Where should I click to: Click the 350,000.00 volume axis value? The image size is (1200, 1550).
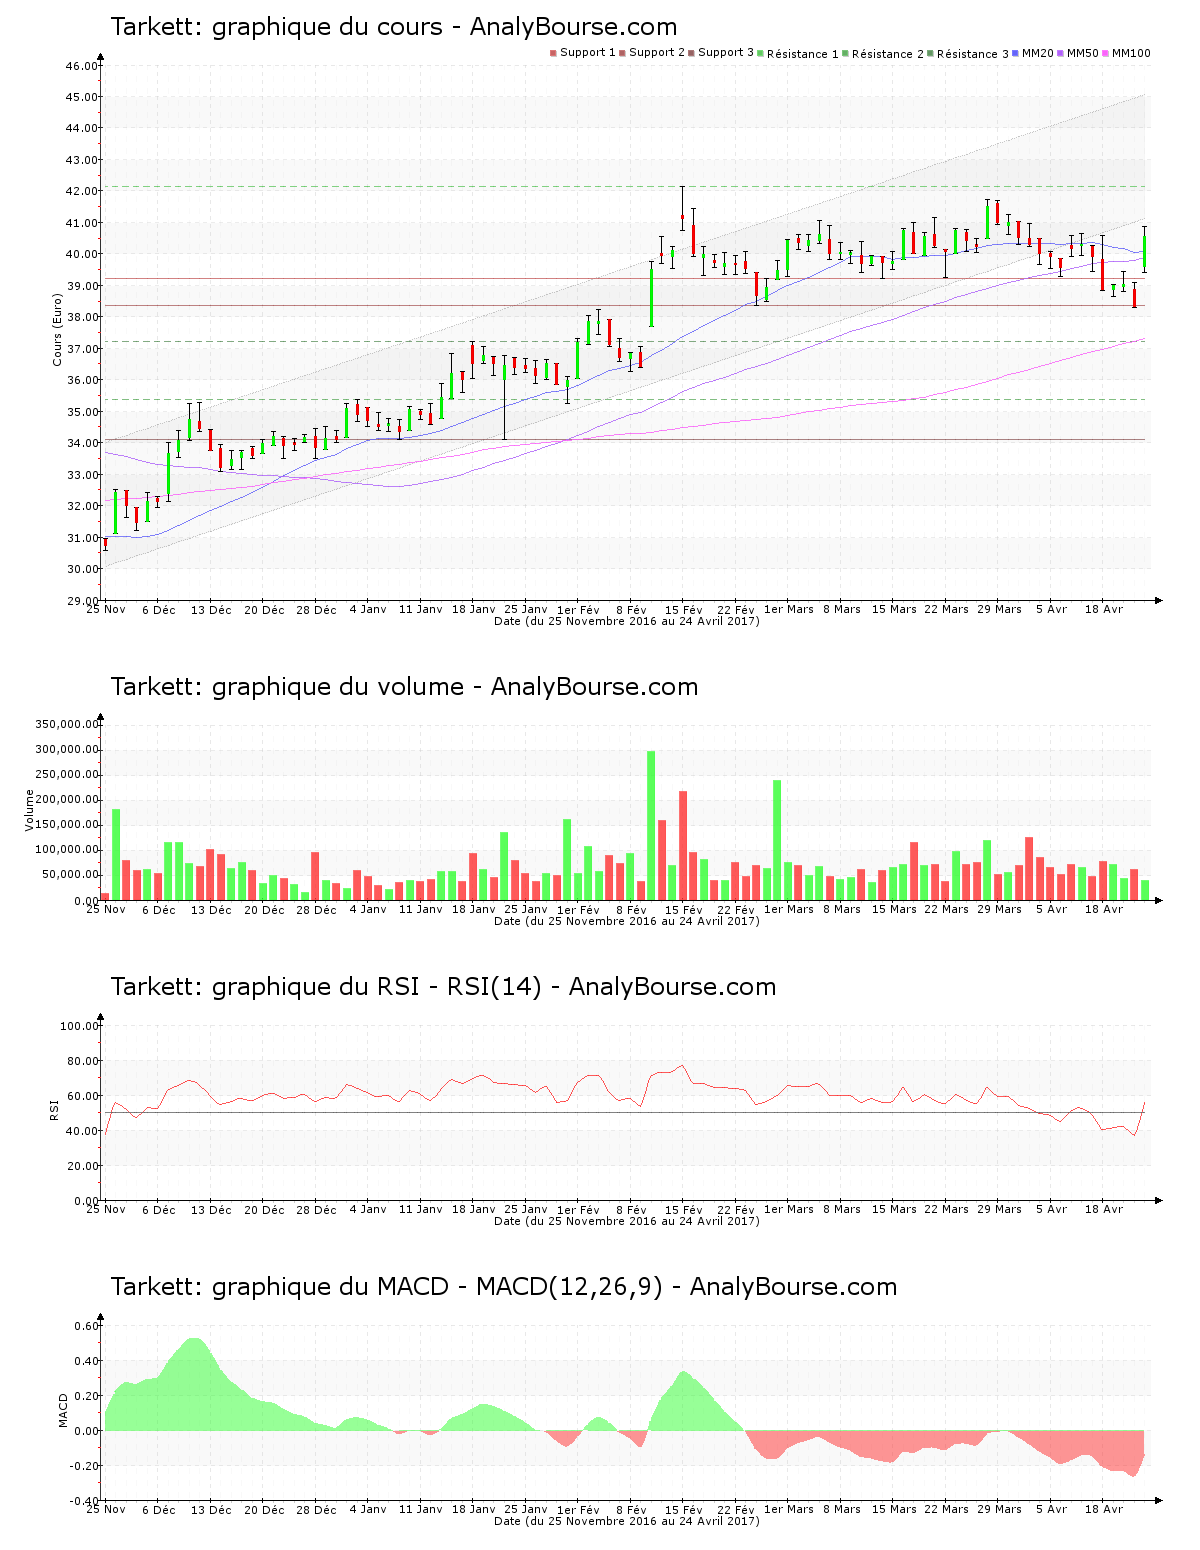[66, 725]
